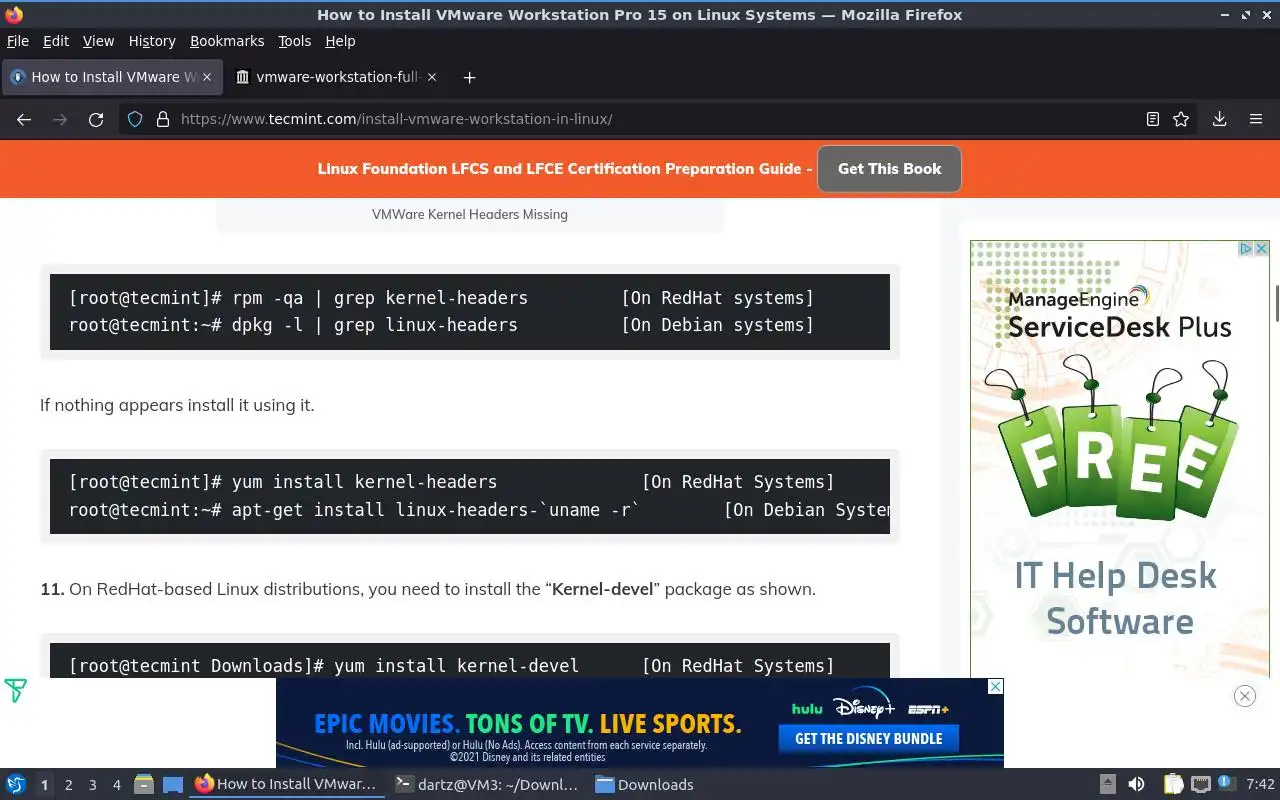The width and height of the screenshot is (1280, 800).
Task: Close the vmware-workstation-full tab
Action: tap(431, 77)
